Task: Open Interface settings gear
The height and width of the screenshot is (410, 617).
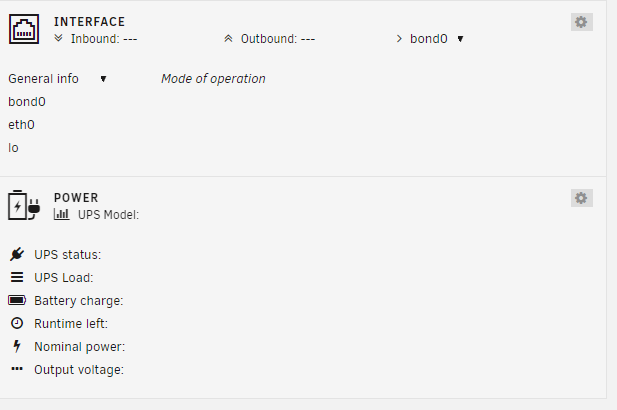Action: click(582, 22)
